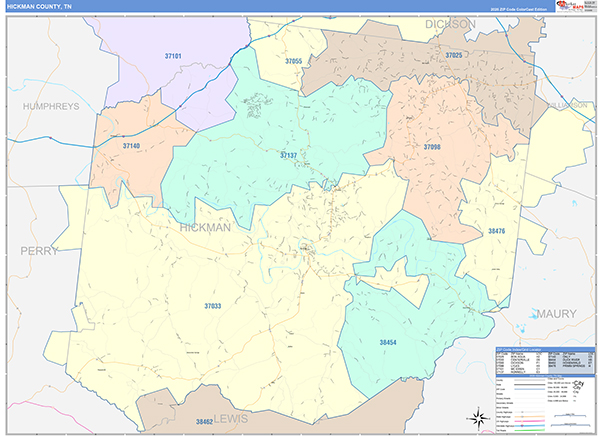Screen dimensions: 600x436
Task: Click the HICKMAN county label
Action: click(x=205, y=228)
